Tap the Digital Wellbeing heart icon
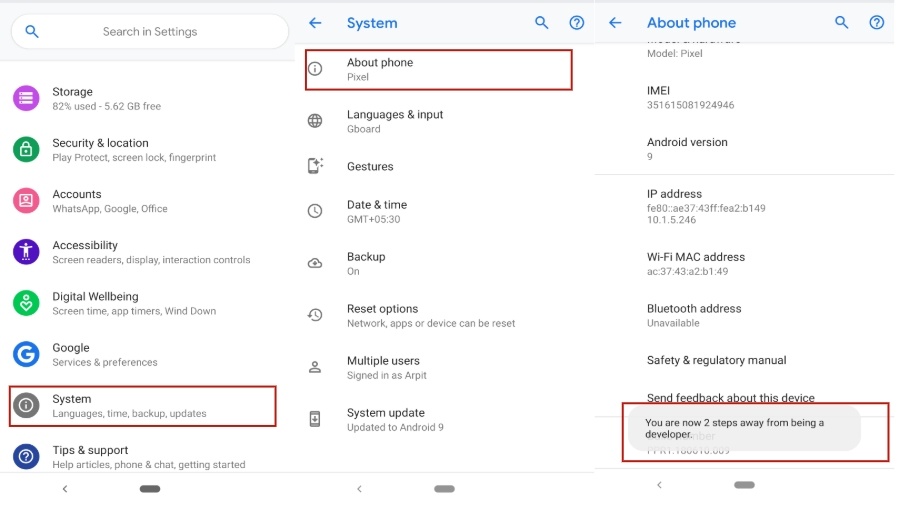The image size is (900, 506). (26, 303)
